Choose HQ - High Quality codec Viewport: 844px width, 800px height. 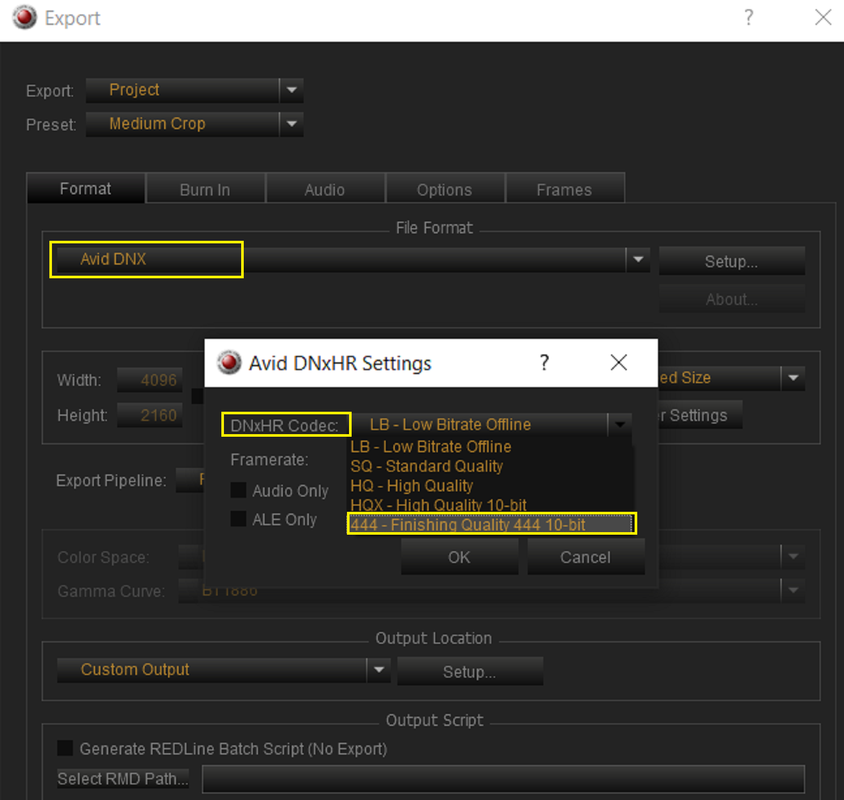point(490,486)
